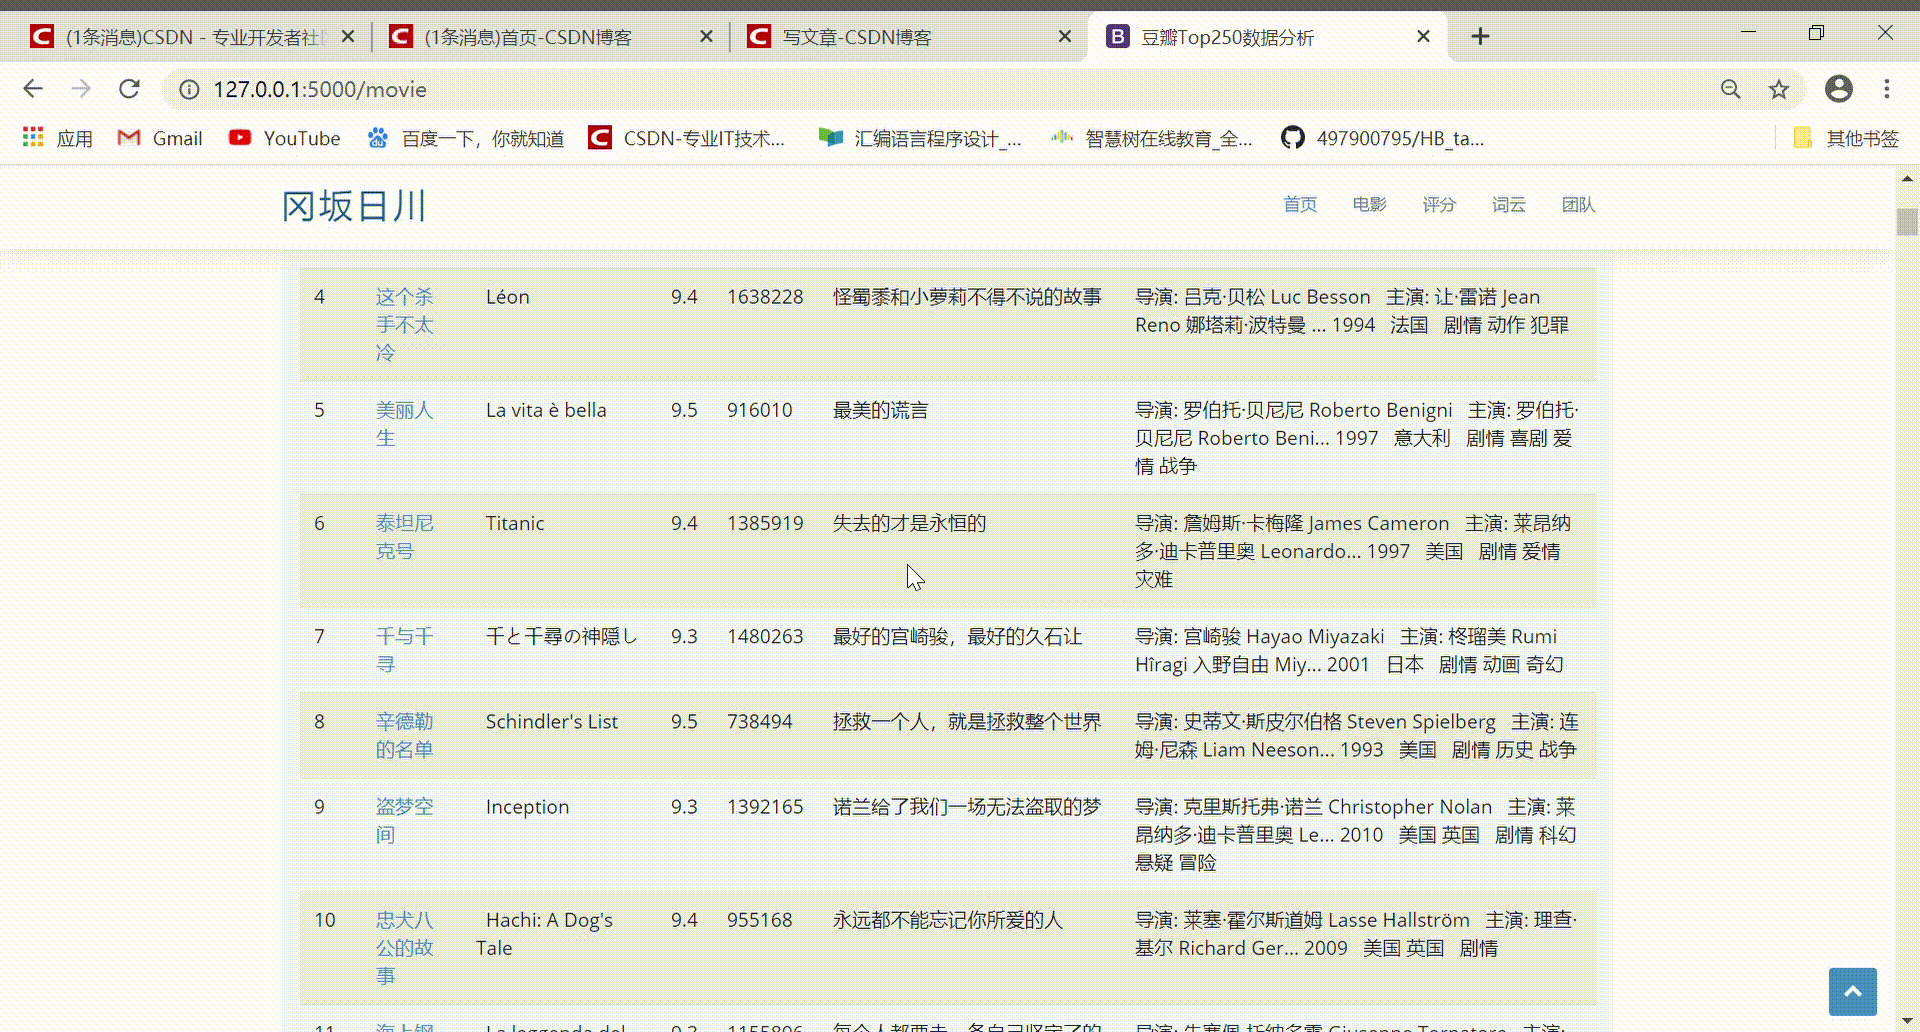Click the scrollbar down arrow

[1907, 1020]
